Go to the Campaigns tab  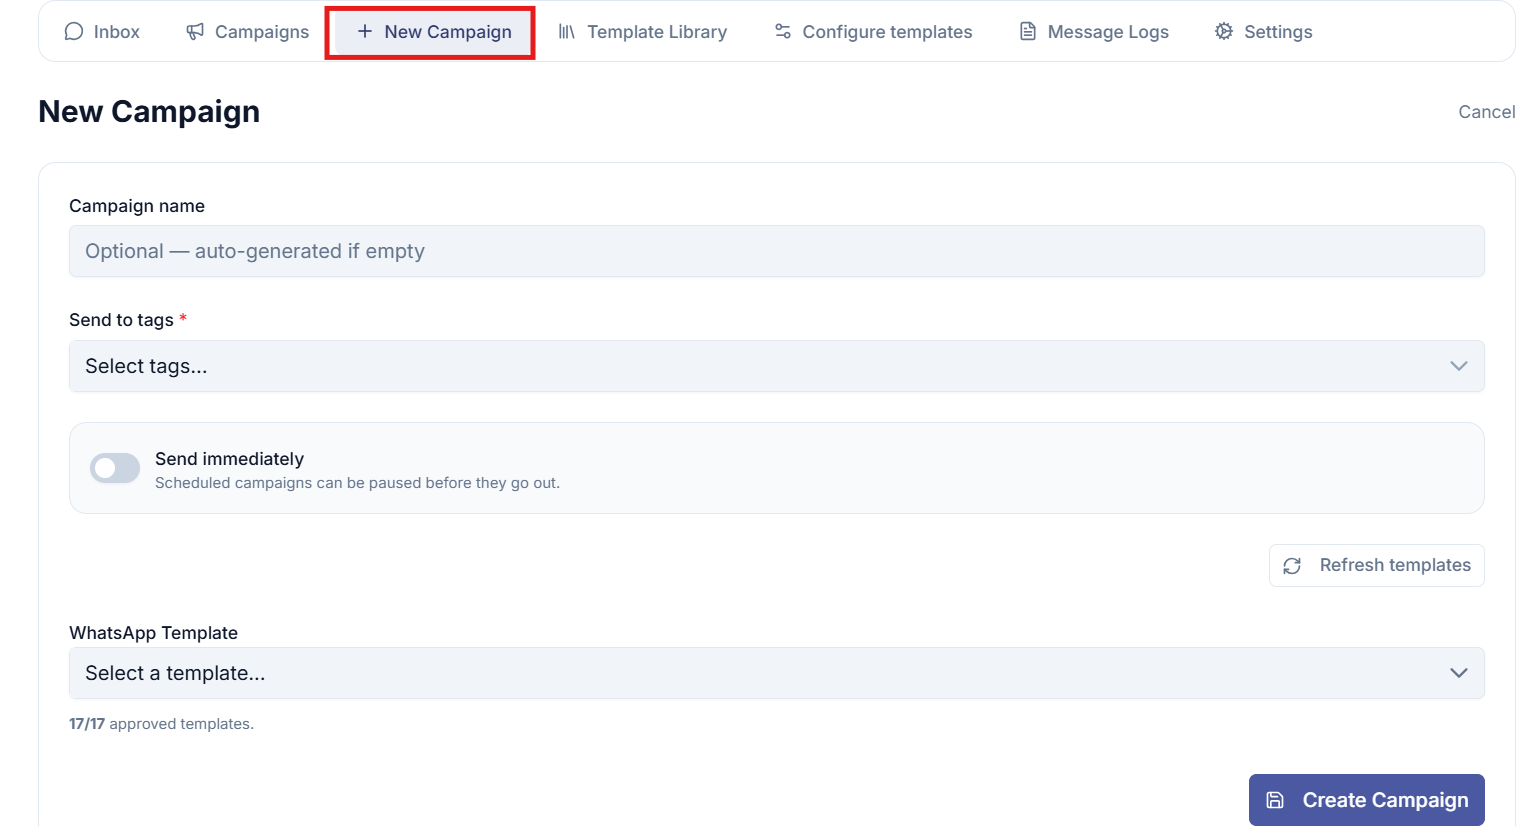pyautogui.click(x=248, y=31)
